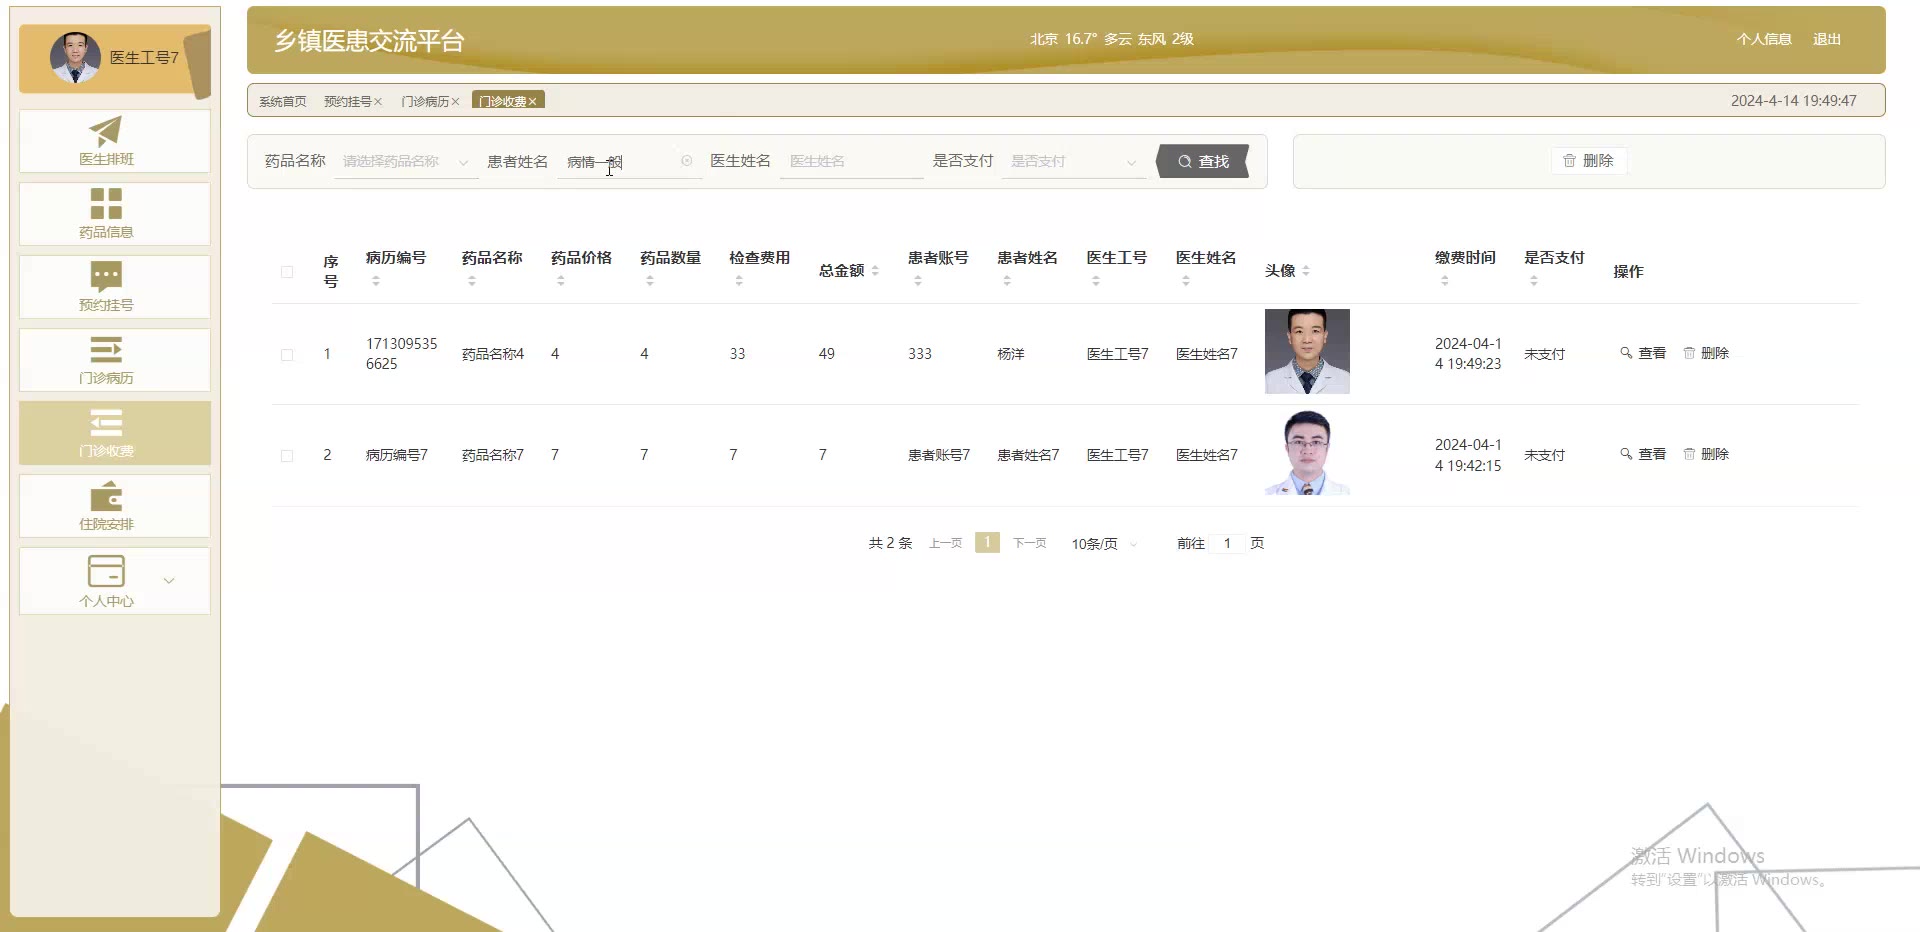Open the 10条/页 page size dropdown
Viewport: 1920px width, 932px height.
coord(1104,544)
